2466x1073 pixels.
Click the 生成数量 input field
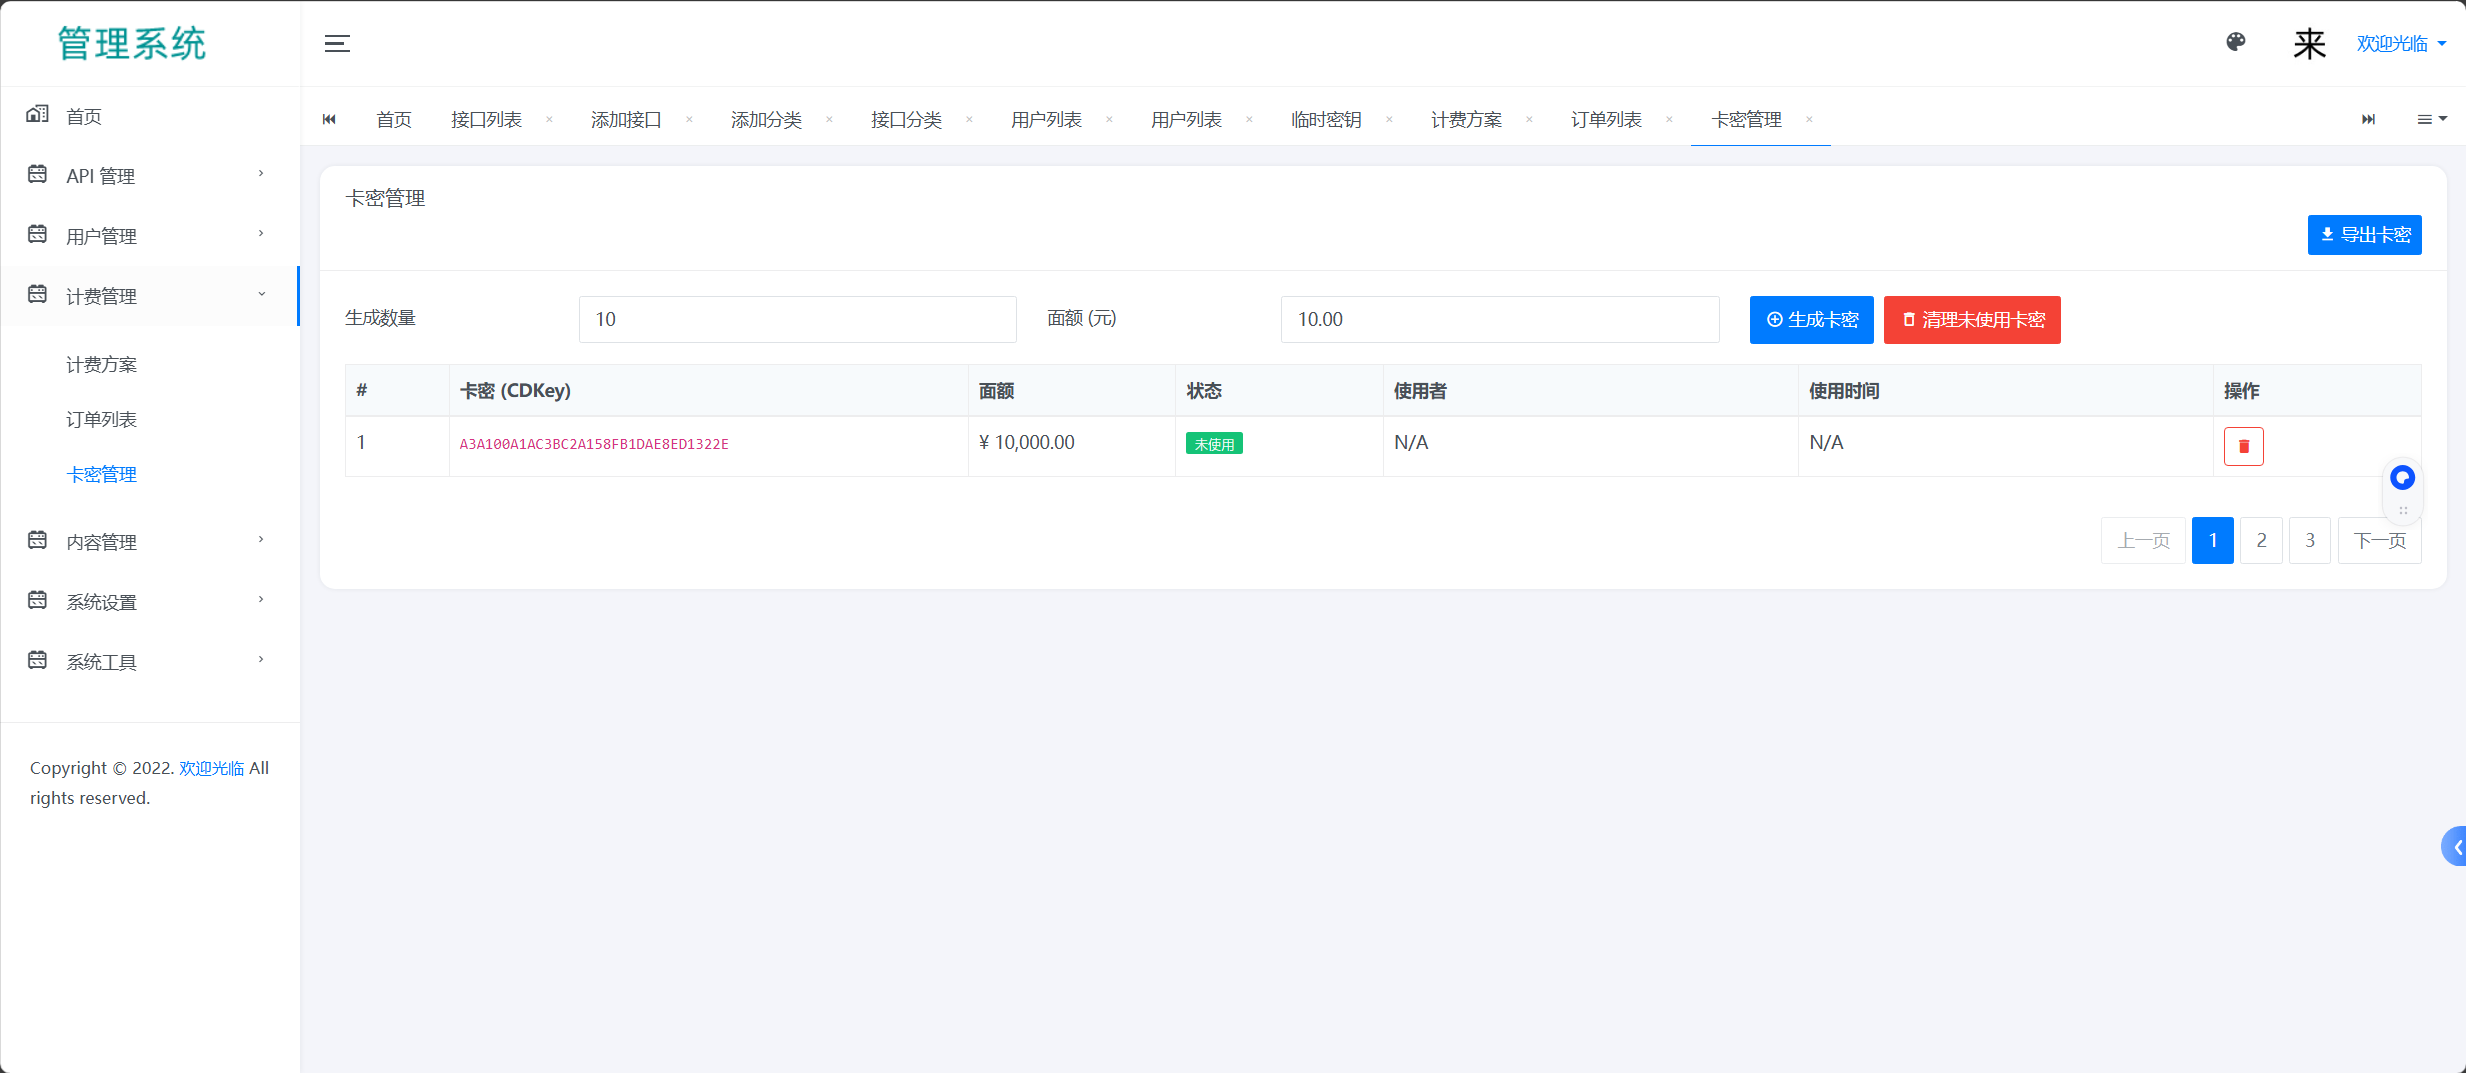click(x=797, y=320)
